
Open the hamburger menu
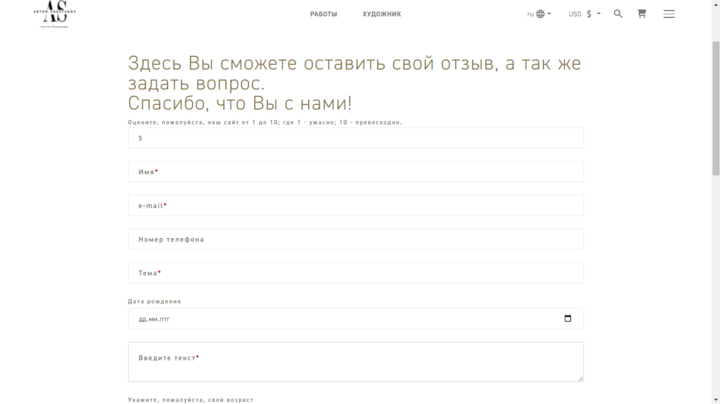click(x=669, y=14)
